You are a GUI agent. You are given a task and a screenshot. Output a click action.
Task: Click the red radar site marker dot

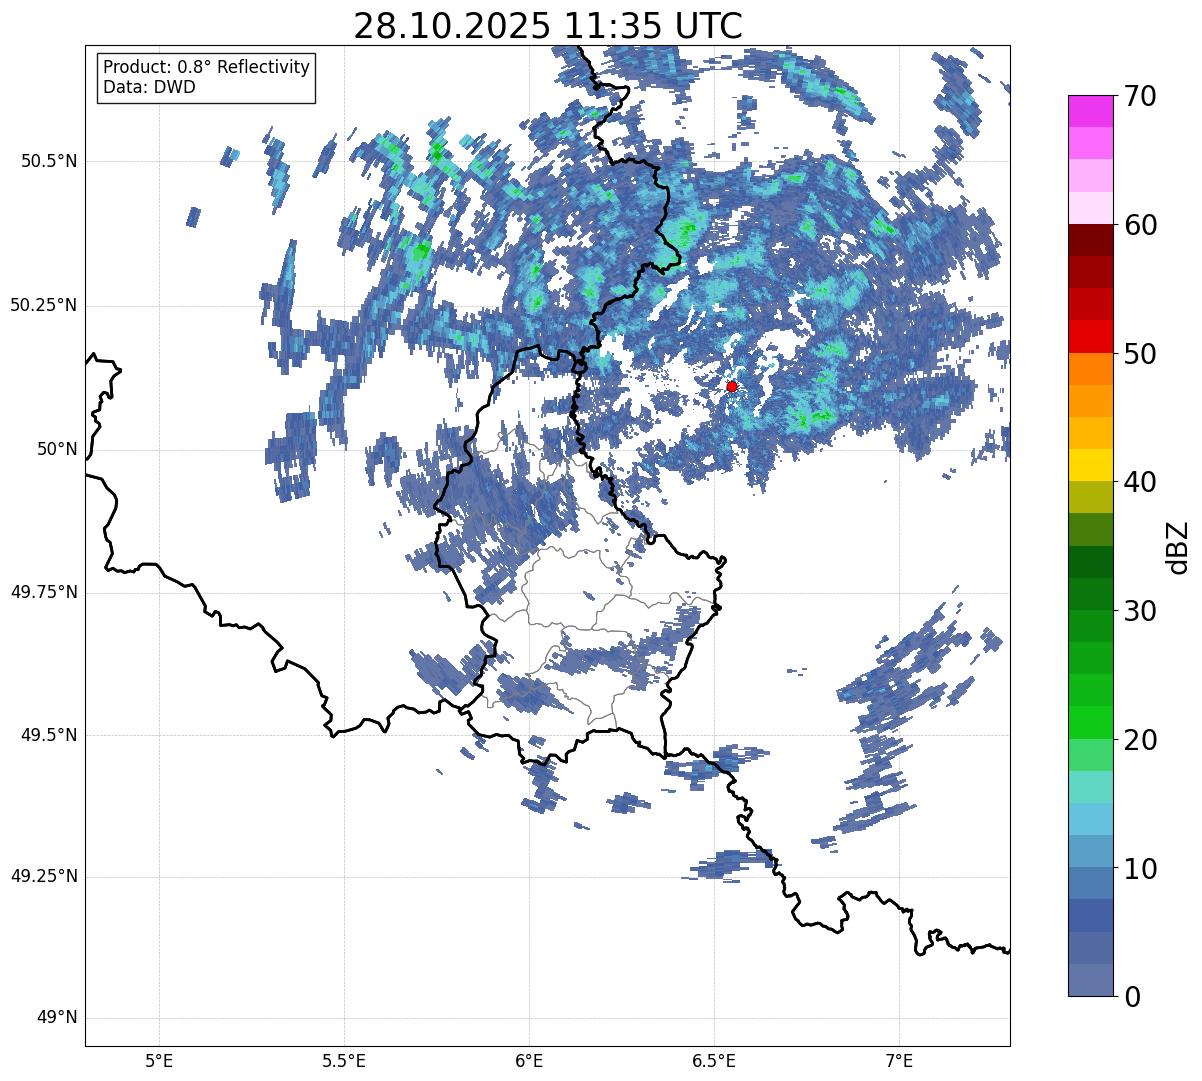pos(732,386)
